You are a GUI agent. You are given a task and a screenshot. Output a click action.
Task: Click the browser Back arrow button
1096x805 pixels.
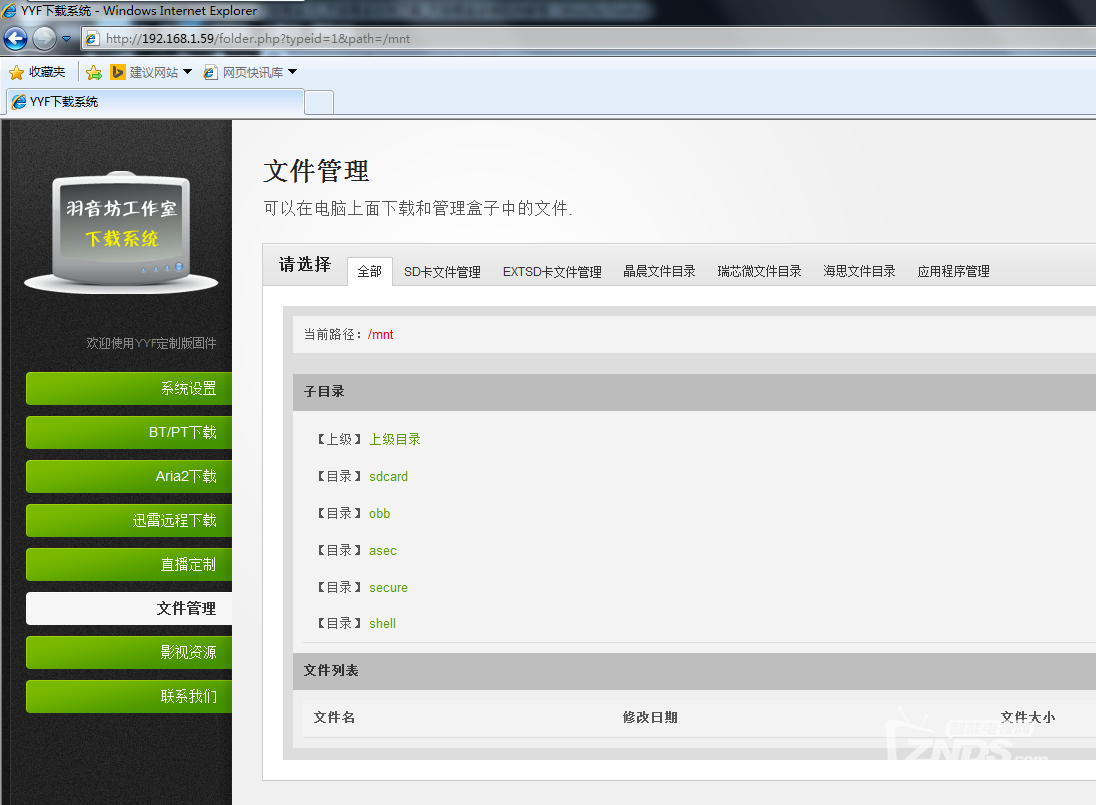tap(15, 38)
